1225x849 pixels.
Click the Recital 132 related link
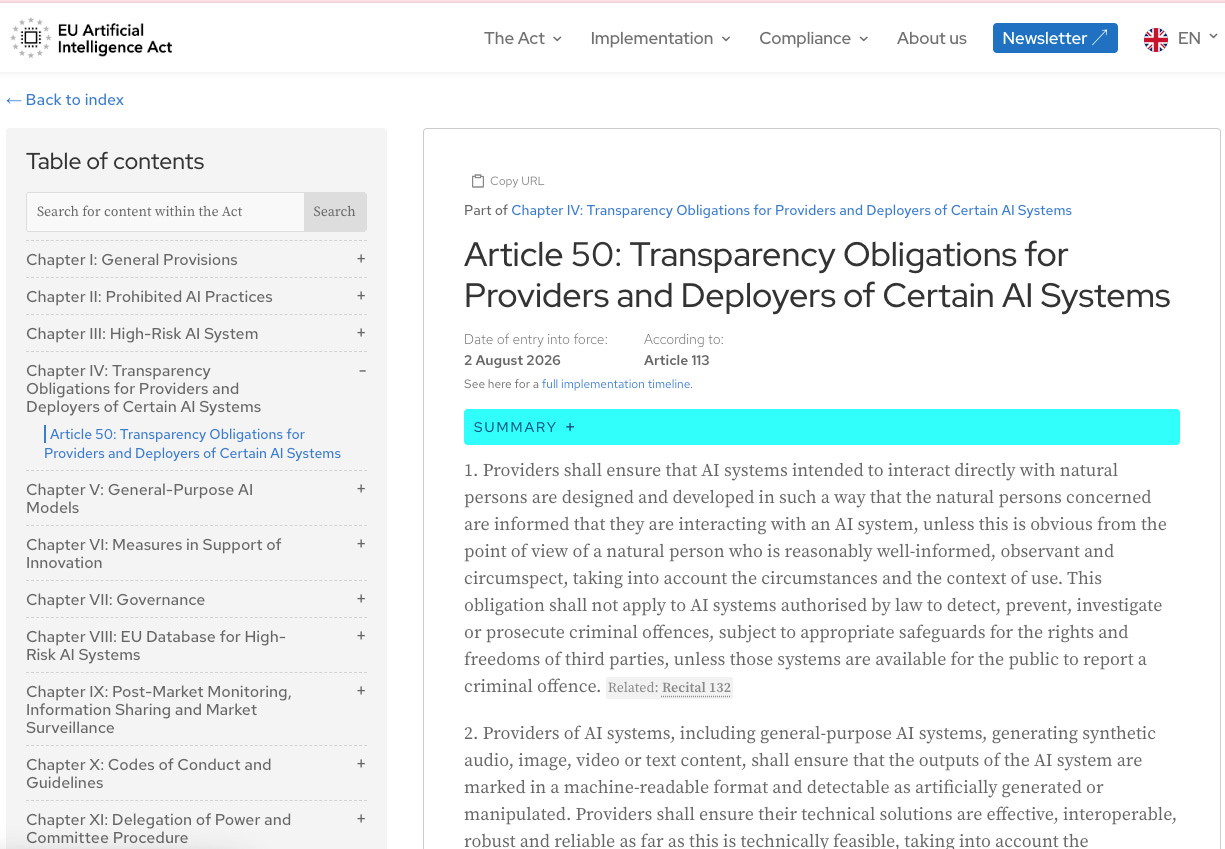click(x=696, y=688)
